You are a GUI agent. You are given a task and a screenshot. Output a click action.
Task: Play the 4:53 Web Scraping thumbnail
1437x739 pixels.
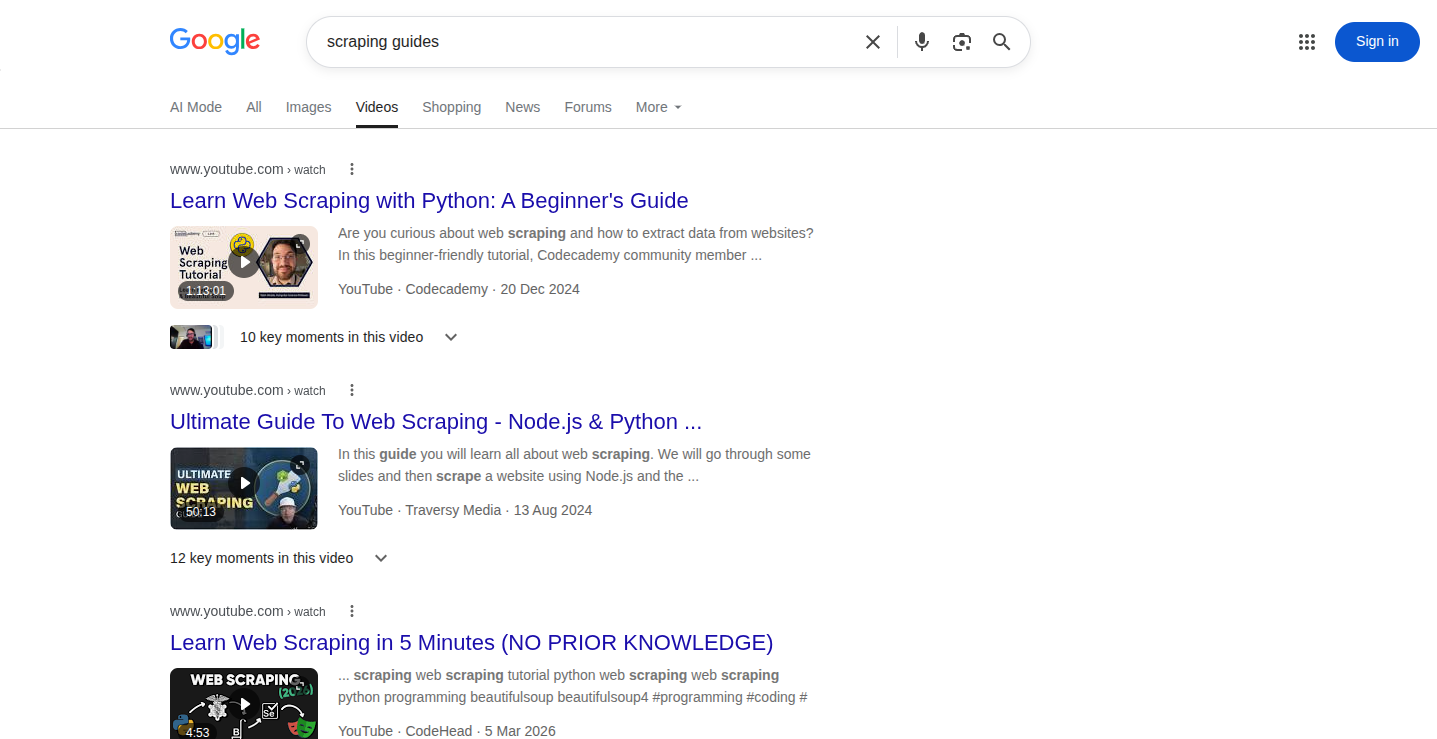pyautogui.click(x=244, y=704)
